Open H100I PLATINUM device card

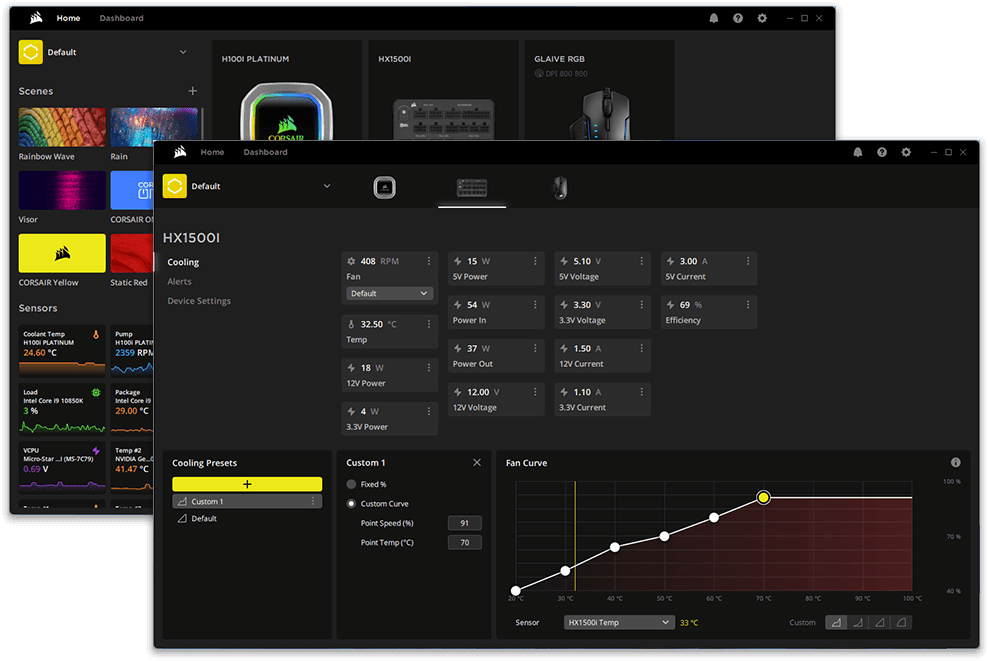[x=287, y=90]
